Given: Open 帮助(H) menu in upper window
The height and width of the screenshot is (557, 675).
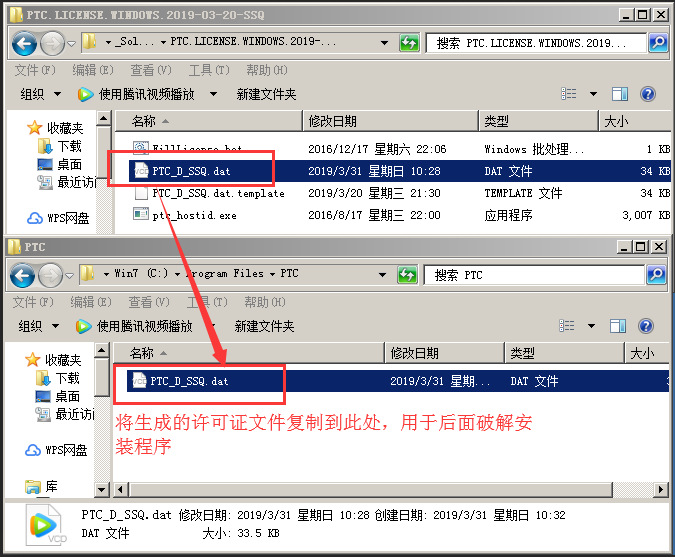Looking at the screenshot, I should pos(267,70).
